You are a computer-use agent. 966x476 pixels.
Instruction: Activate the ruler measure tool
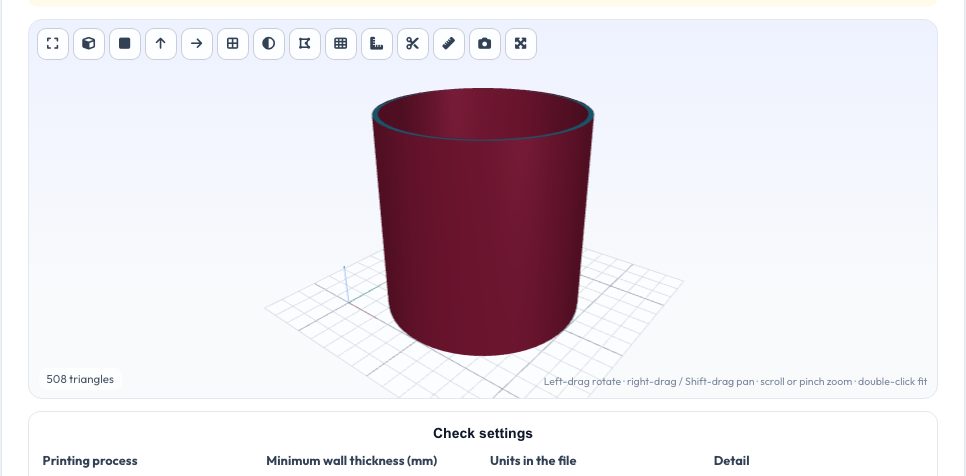click(449, 44)
